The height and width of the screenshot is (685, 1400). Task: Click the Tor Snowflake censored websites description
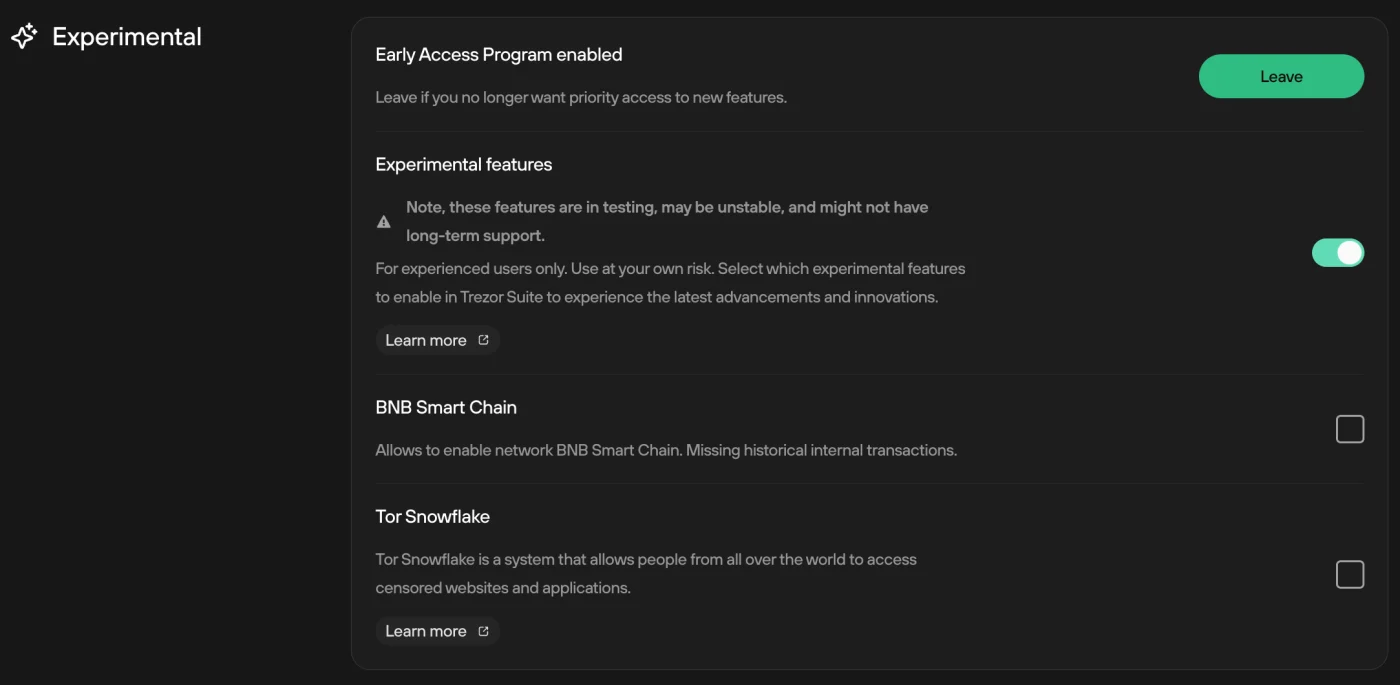[x=646, y=573]
